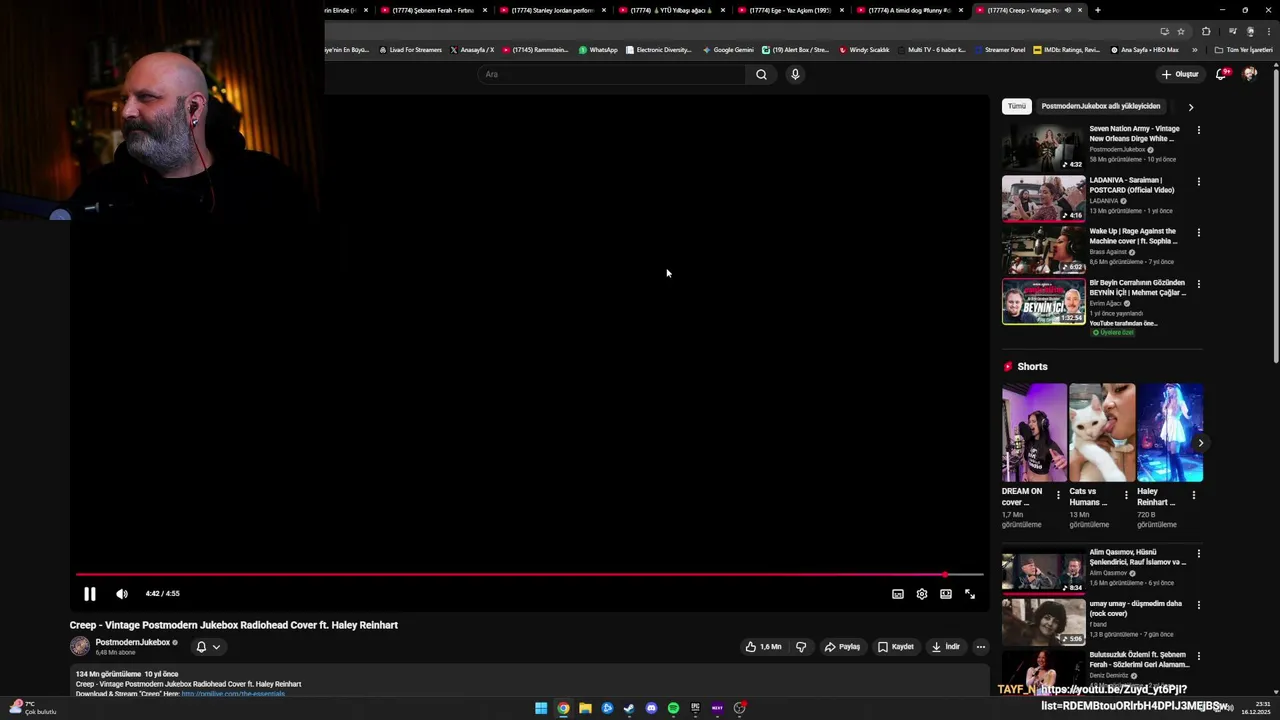The width and height of the screenshot is (1280, 720).
Task: Open Spotify from taskbar
Action: (673, 708)
